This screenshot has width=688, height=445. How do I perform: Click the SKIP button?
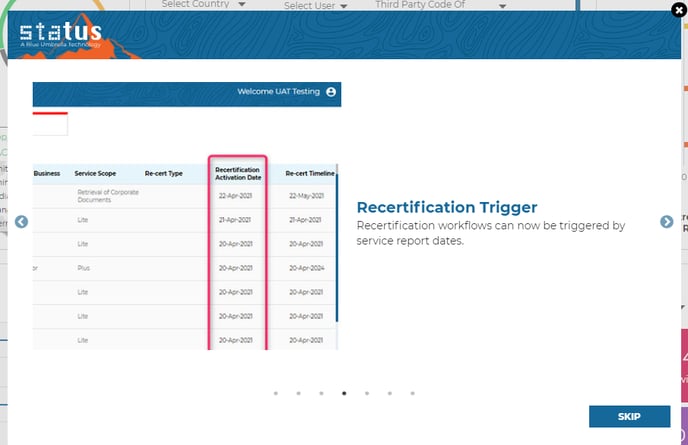point(629,416)
